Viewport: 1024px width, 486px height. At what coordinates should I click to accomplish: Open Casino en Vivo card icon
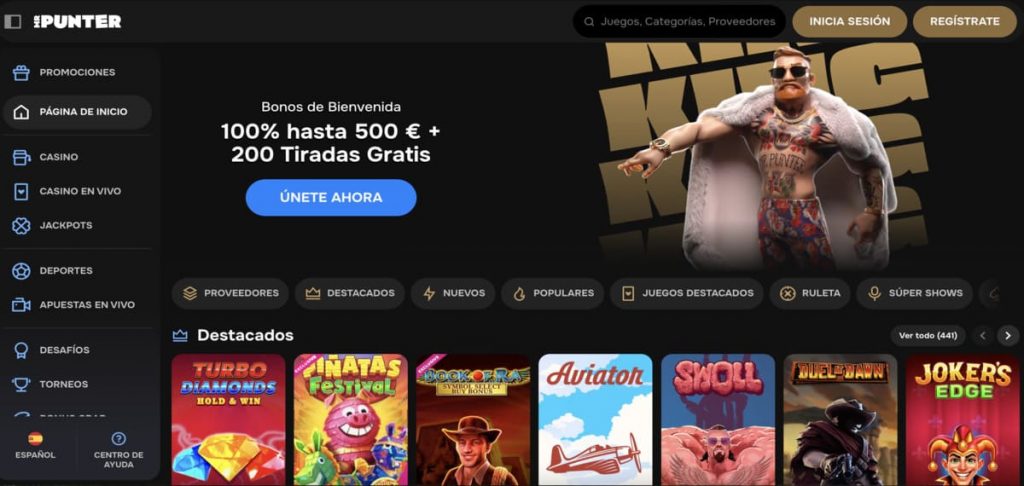pyautogui.click(x=21, y=191)
